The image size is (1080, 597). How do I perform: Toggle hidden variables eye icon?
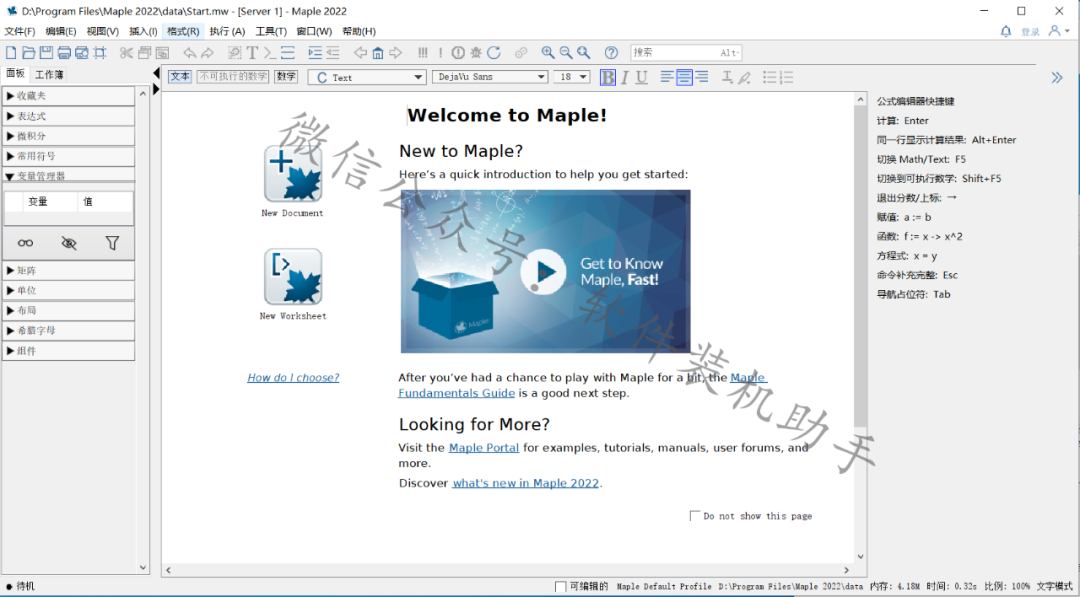coord(69,243)
